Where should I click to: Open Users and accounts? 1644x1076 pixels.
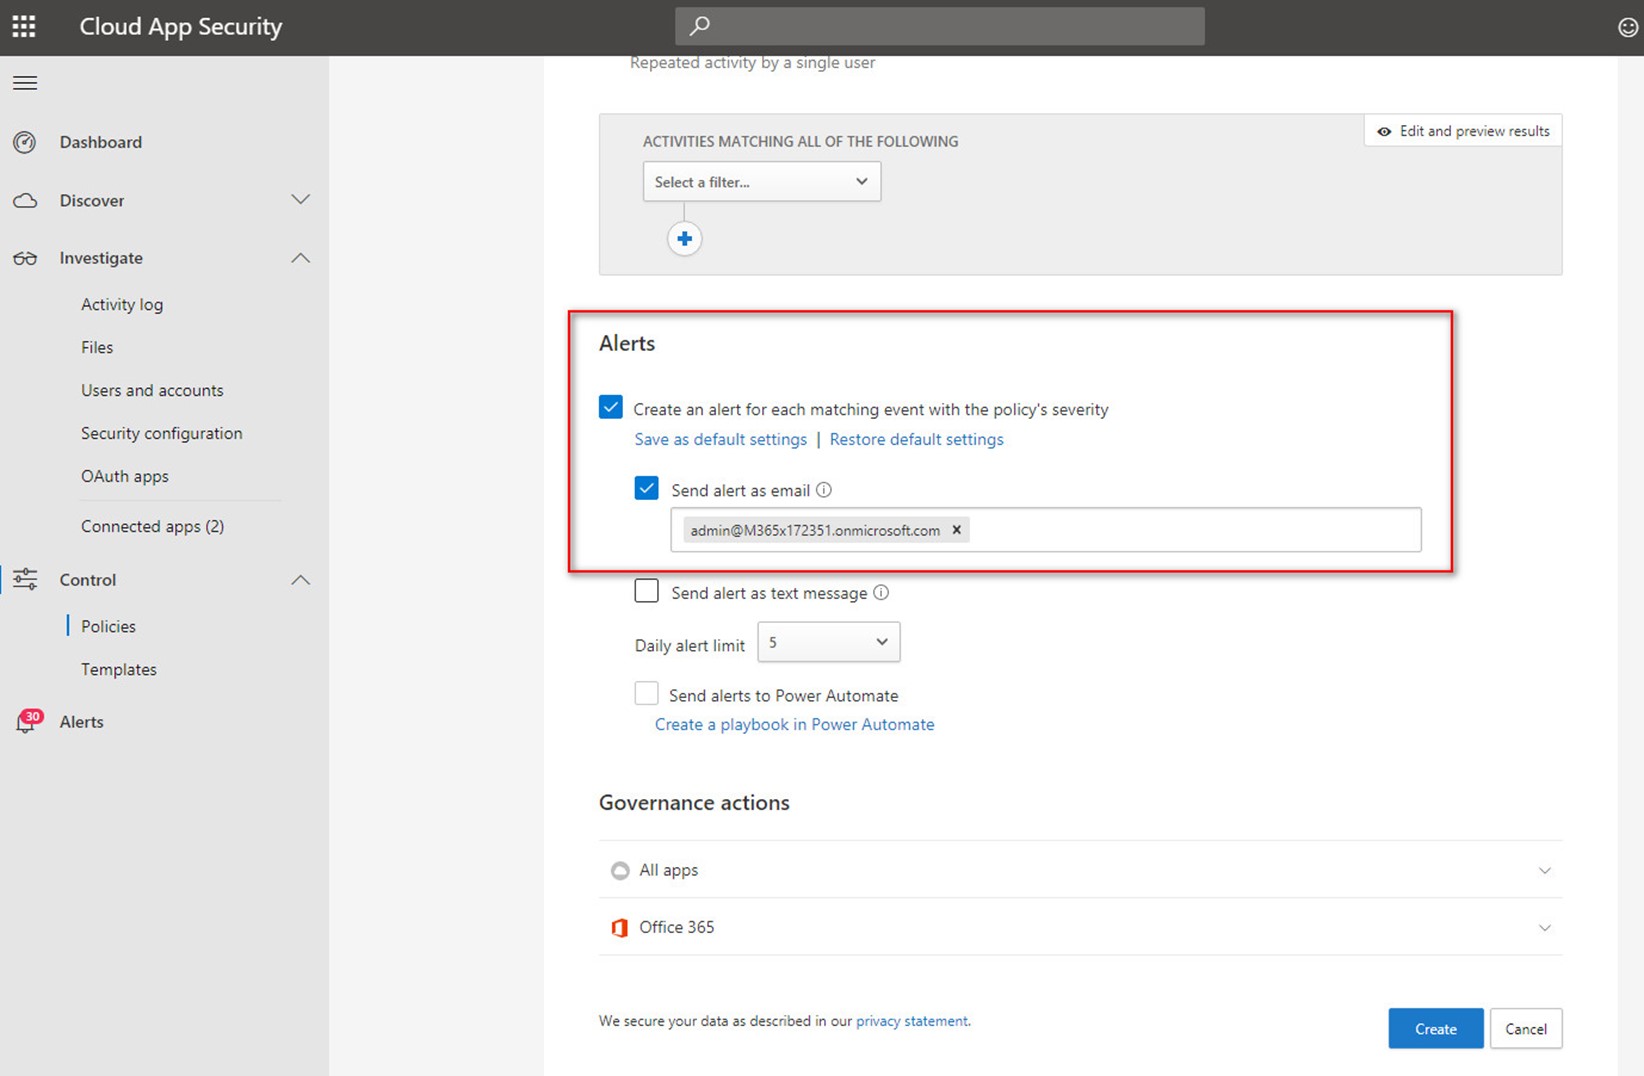152,390
